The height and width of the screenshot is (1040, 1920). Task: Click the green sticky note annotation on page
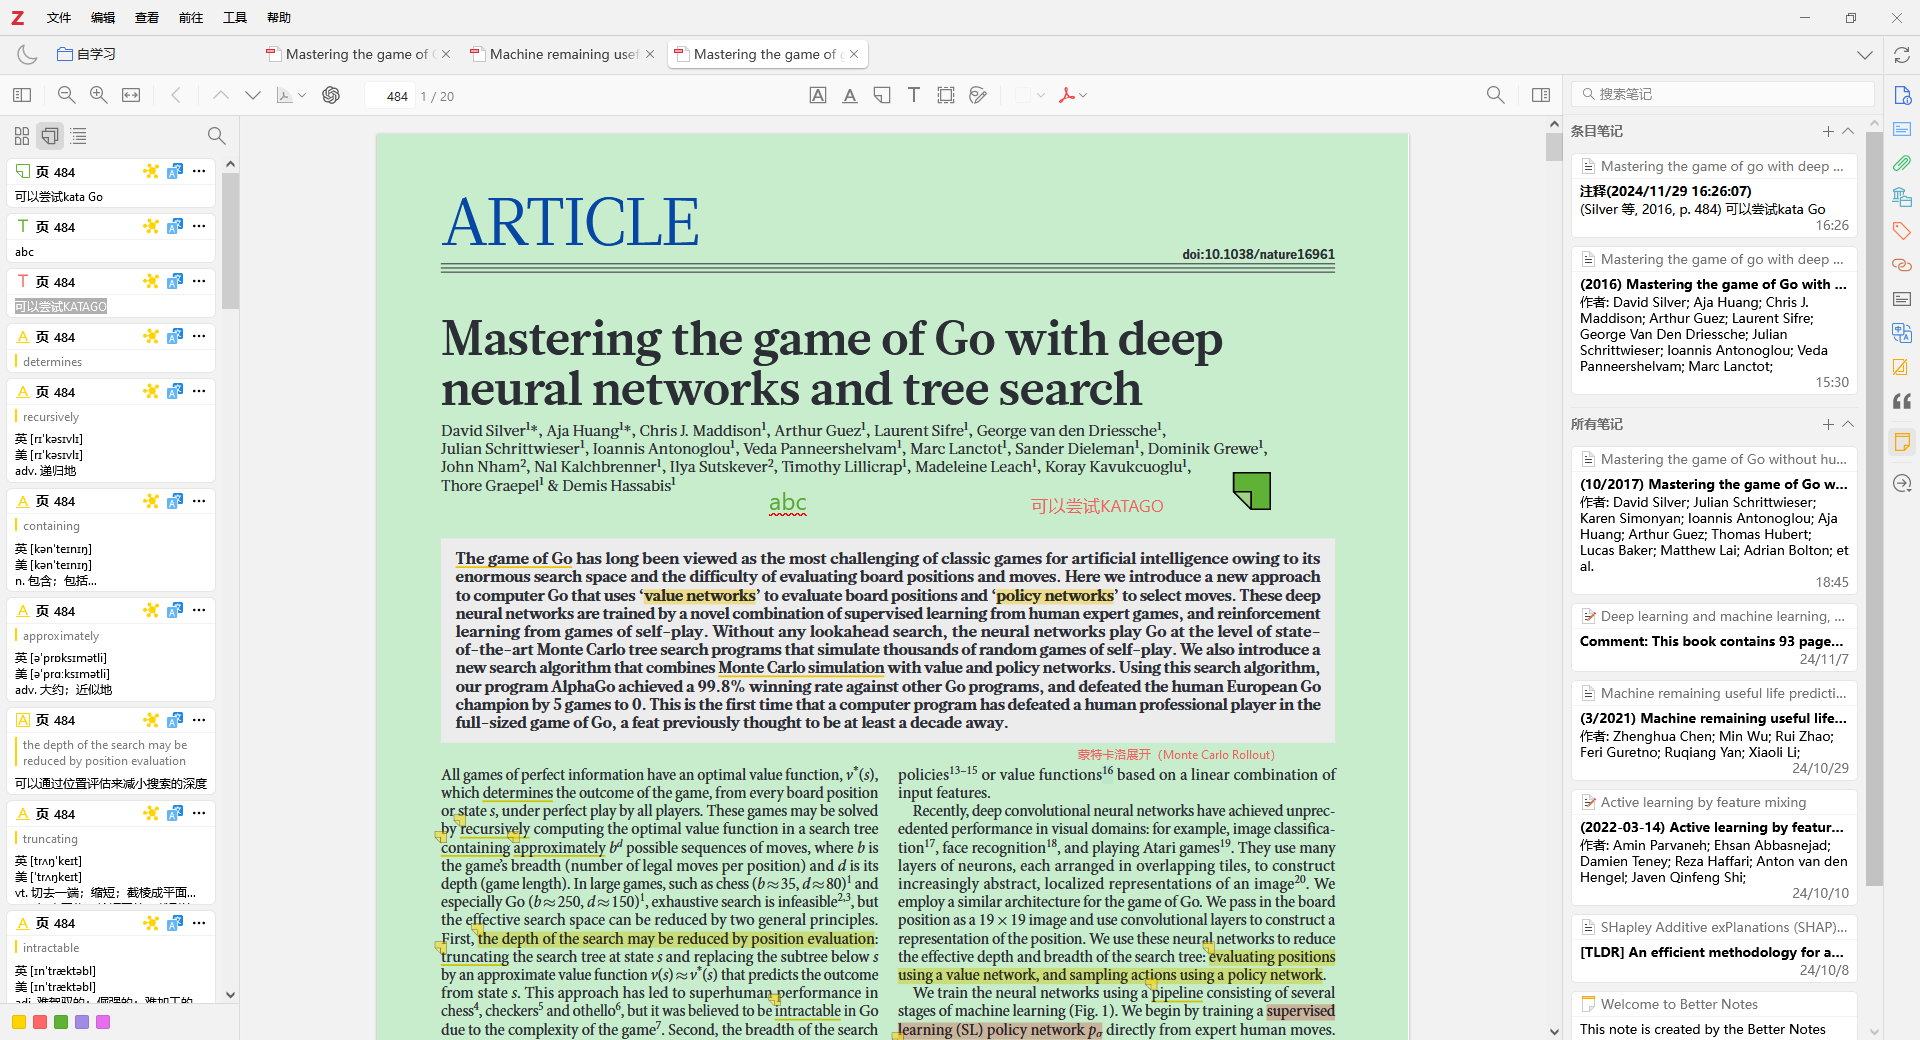pyautogui.click(x=1251, y=491)
